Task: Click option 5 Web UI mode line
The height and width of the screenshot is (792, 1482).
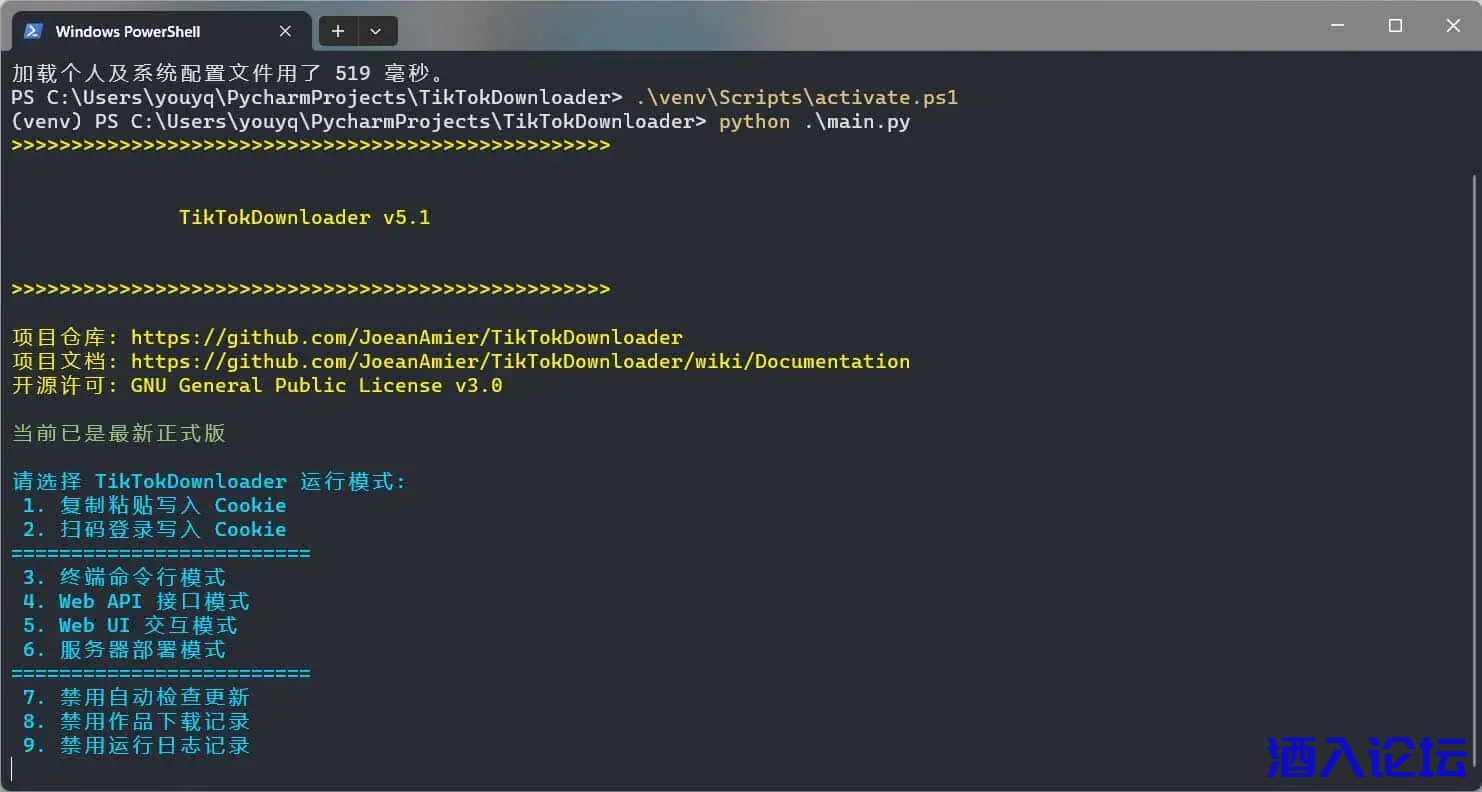Action: tap(130, 625)
